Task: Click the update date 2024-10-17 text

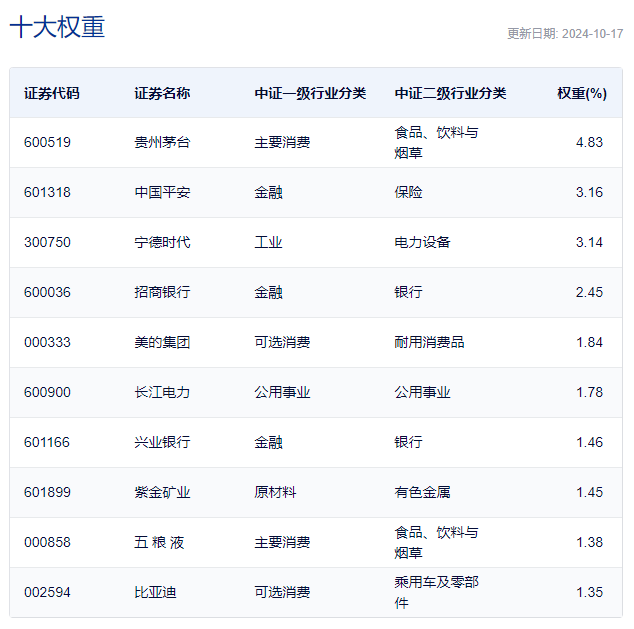Action: 564,33
